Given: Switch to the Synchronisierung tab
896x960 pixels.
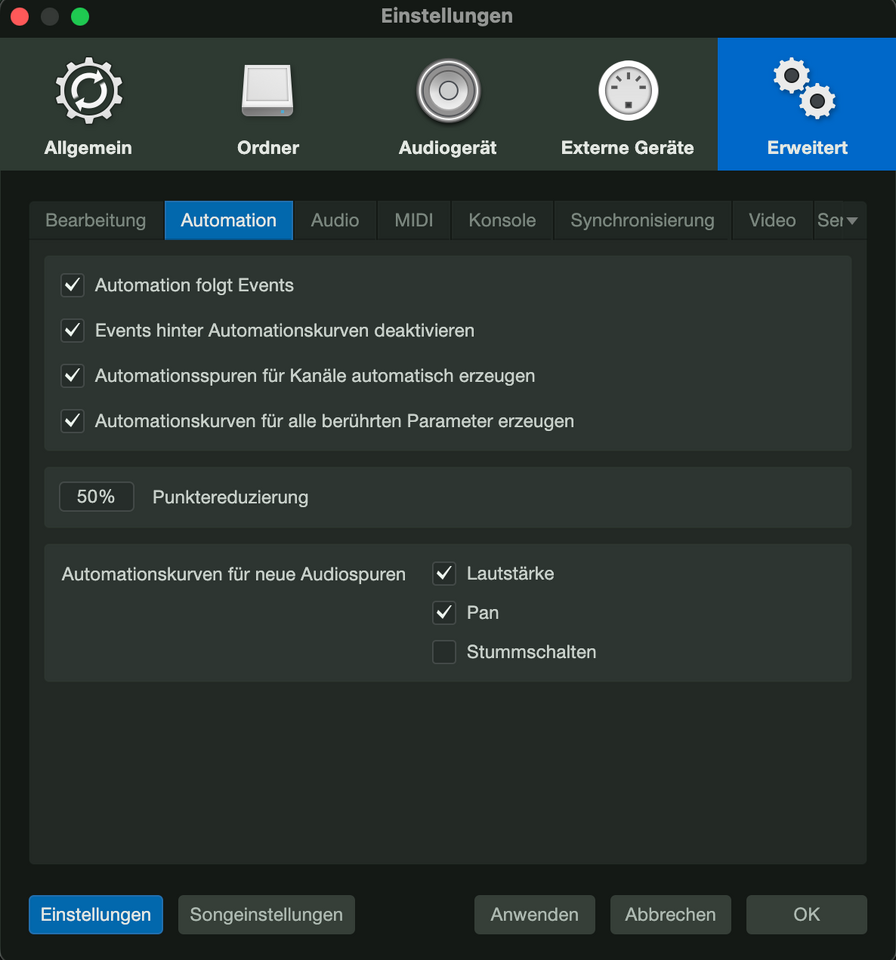Looking at the screenshot, I should (x=642, y=221).
